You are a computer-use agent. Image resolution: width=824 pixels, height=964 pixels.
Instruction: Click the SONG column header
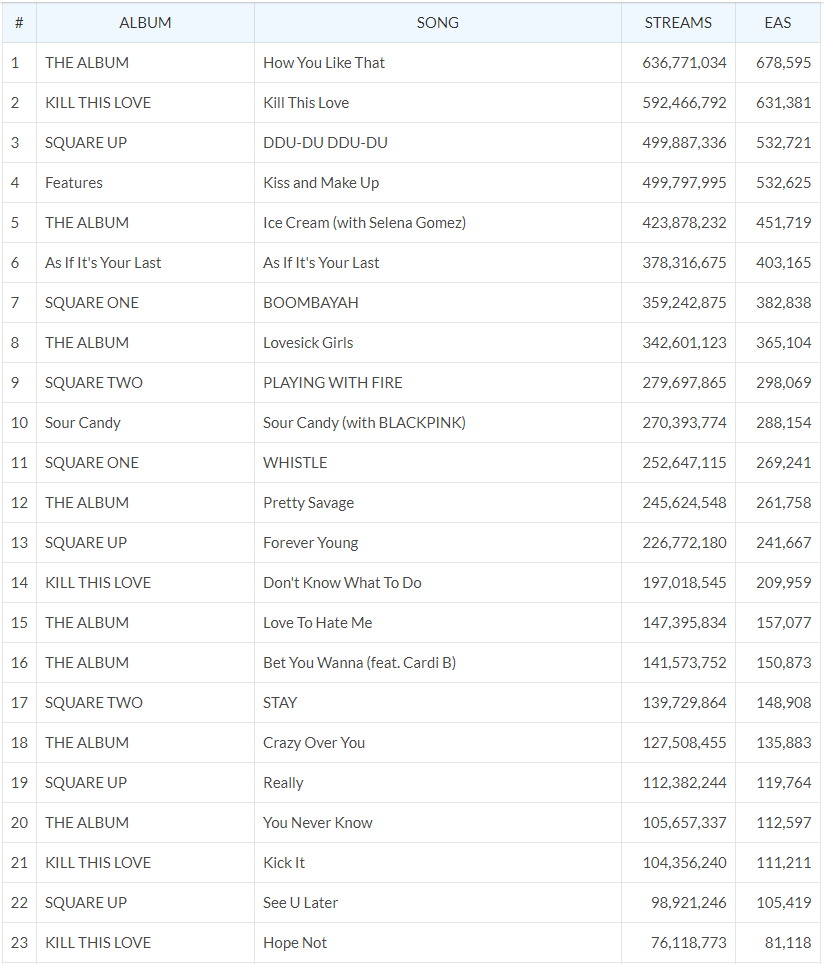[x=437, y=22]
